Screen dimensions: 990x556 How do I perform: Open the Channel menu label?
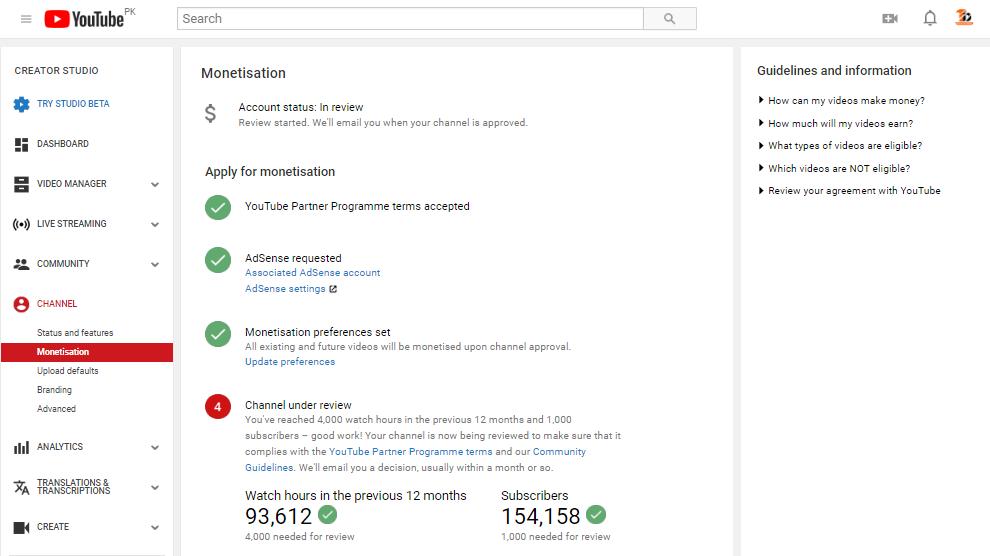(x=57, y=304)
